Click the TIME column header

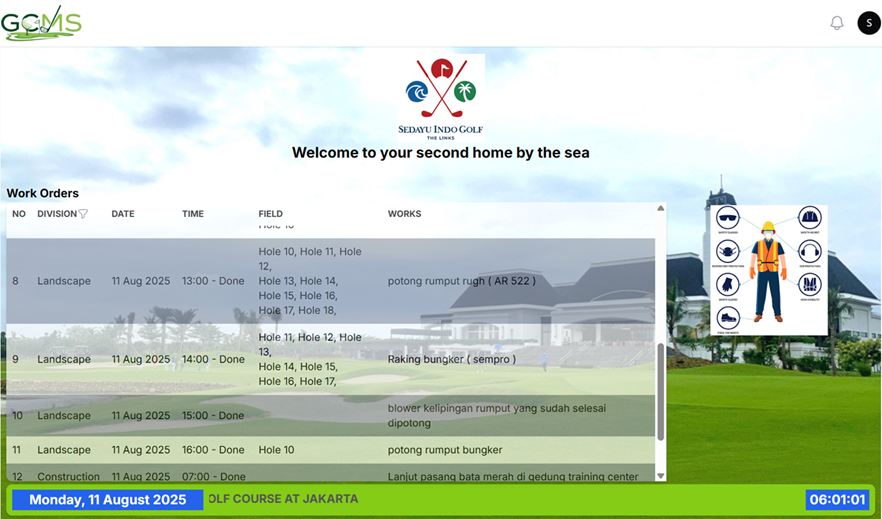pos(193,214)
